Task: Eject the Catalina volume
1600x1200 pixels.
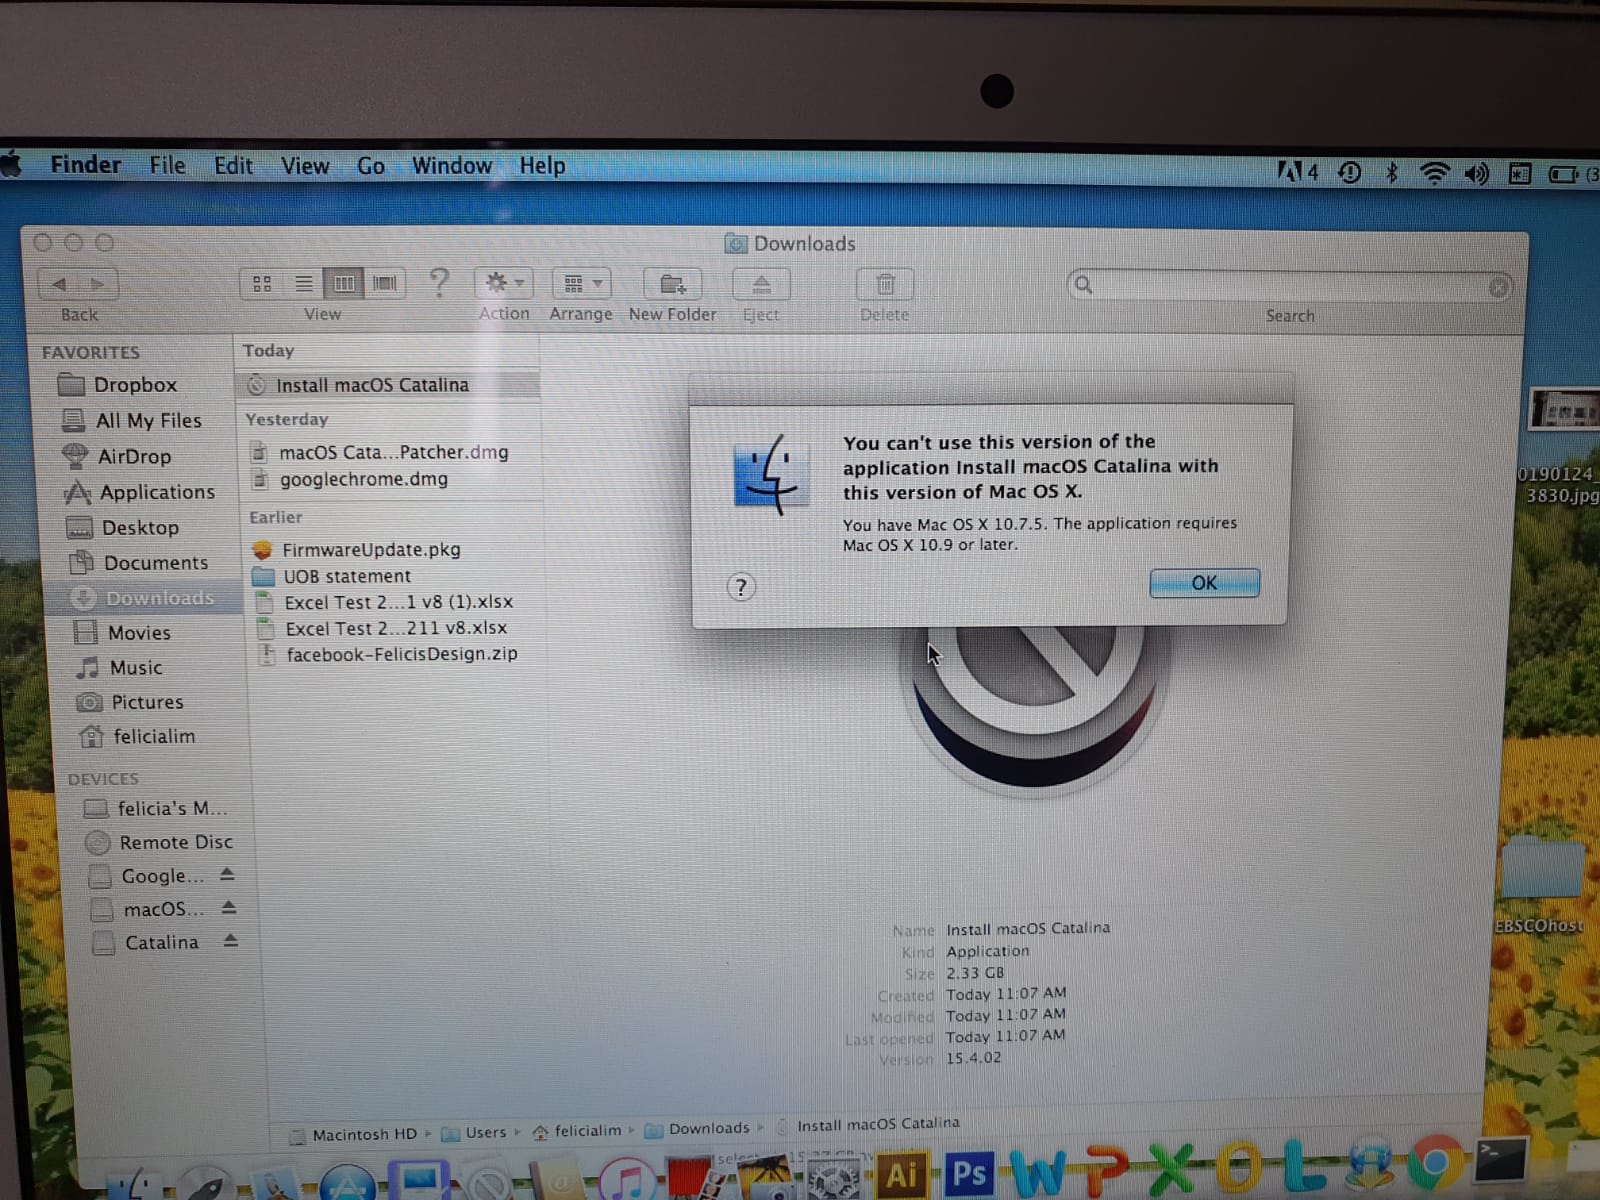Action: [x=231, y=941]
